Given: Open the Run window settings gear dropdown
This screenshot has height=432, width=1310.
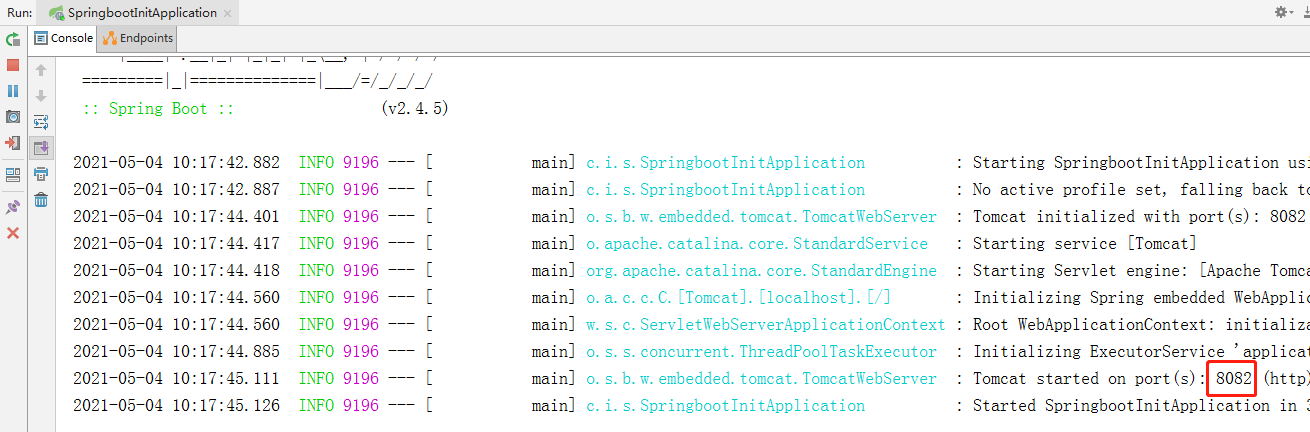Looking at the screenshot, I should click(1282, 12).
